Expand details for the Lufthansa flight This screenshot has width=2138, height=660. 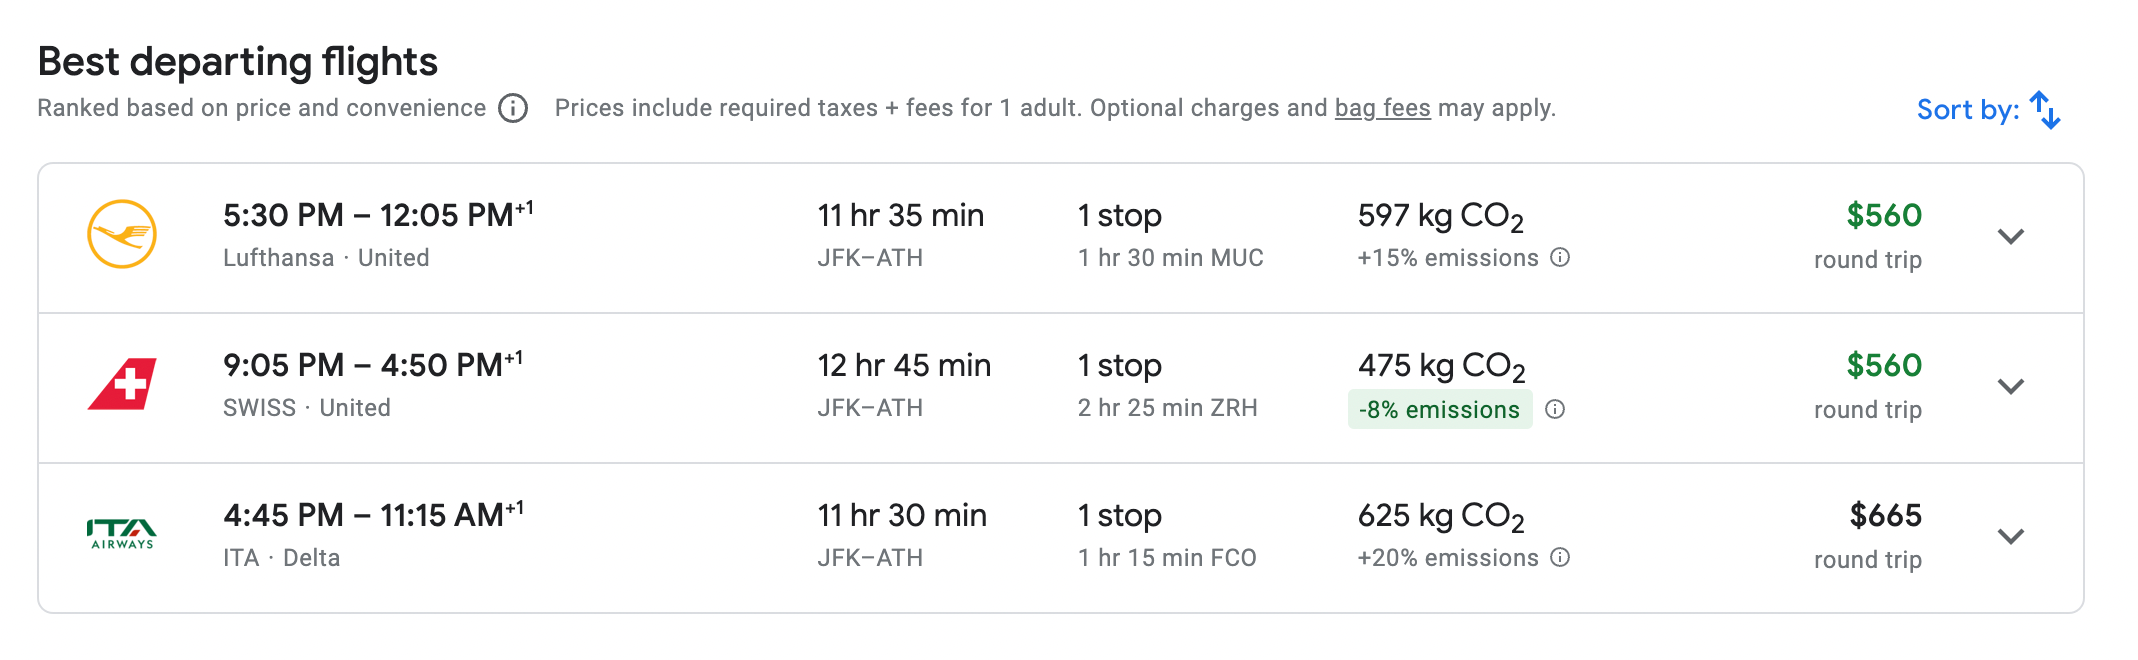2010,237
